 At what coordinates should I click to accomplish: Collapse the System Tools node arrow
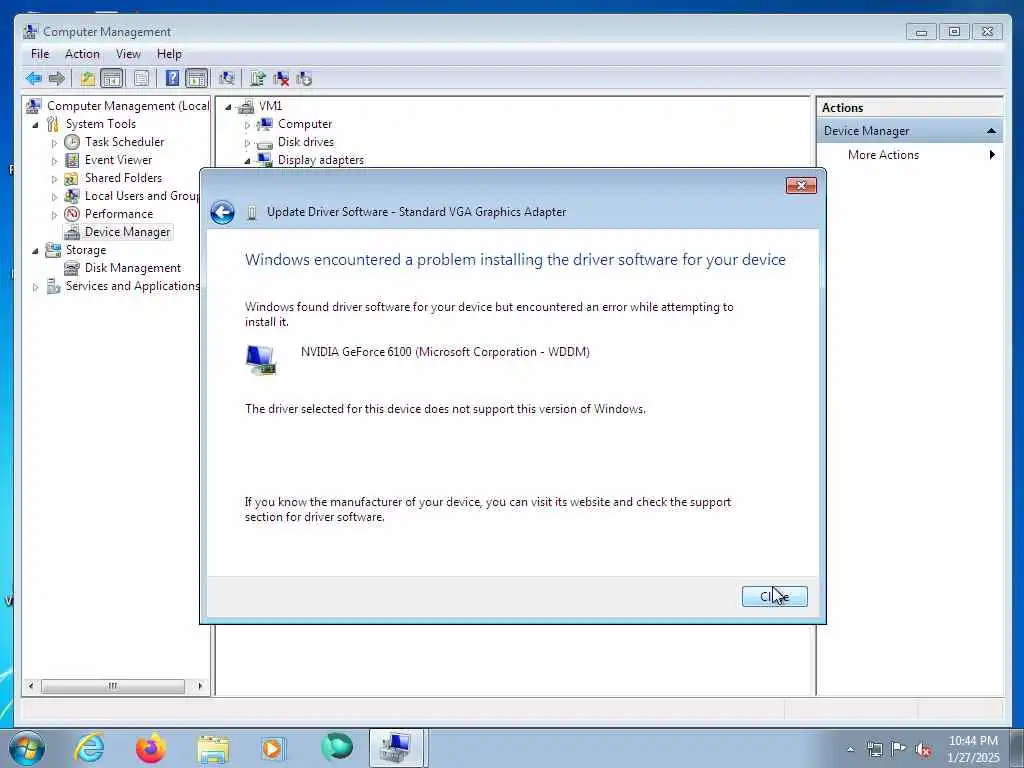point(35,125)
